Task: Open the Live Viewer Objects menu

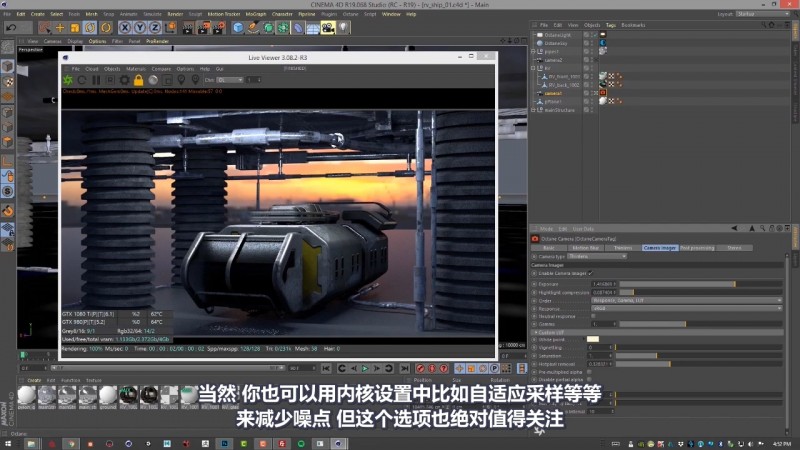Action: coord(112,69)
